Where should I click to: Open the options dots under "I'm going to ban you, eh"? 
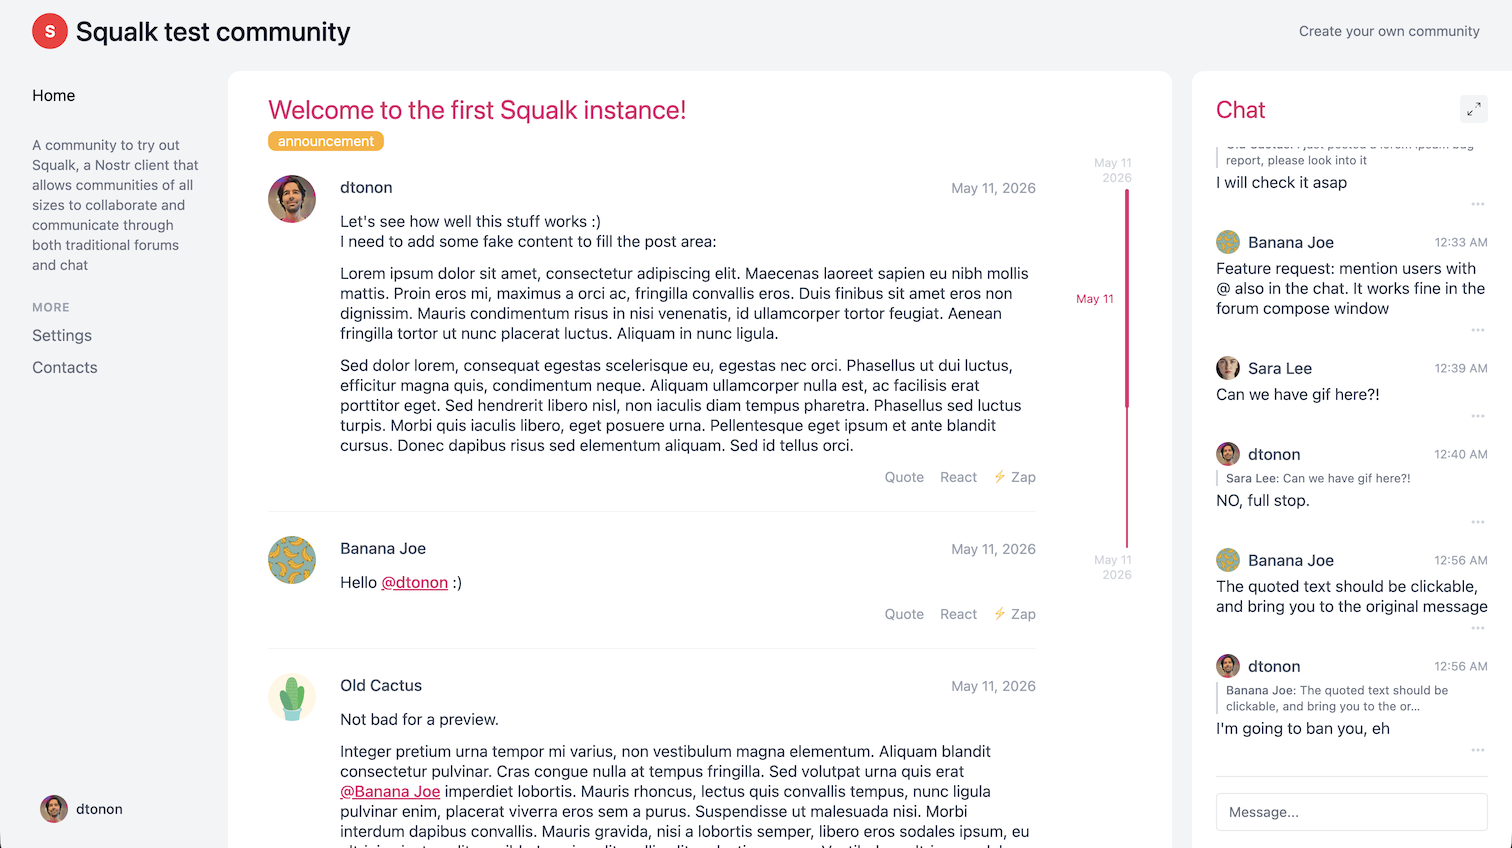pos(1478,750)
